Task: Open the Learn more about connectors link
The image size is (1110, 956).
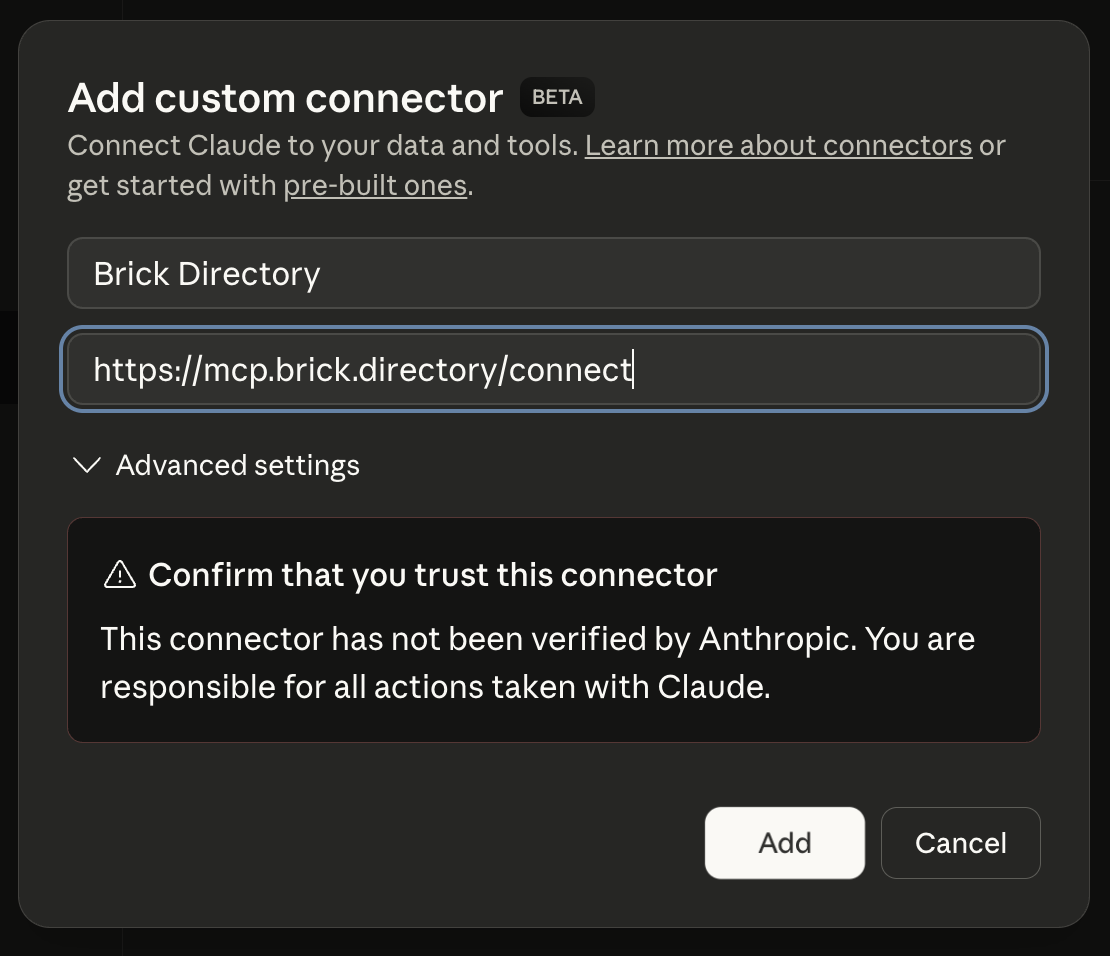Action: (780, 145)
